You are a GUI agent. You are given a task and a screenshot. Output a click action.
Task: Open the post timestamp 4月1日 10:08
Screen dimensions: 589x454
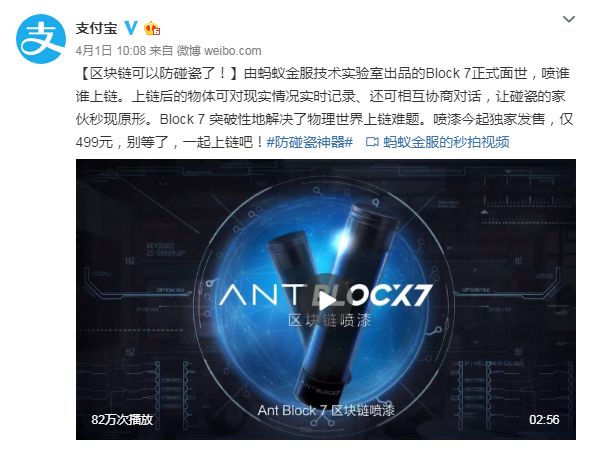[111, 51]
